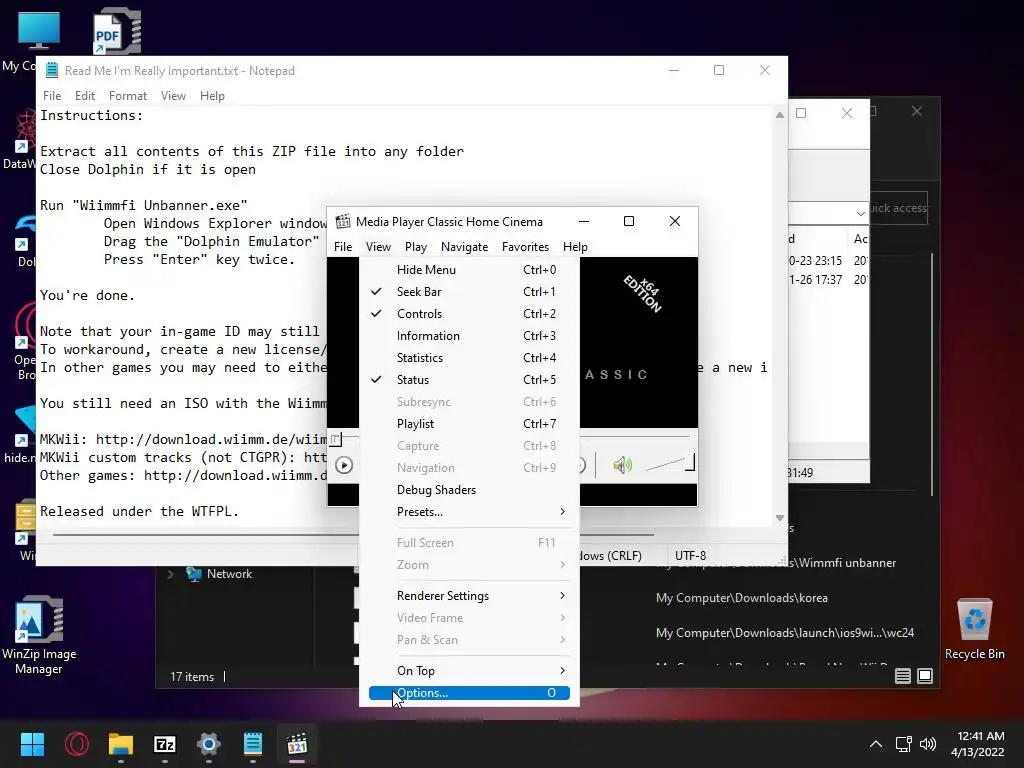Open the Navigate menu in Media Player Classic

click(464, 247)
